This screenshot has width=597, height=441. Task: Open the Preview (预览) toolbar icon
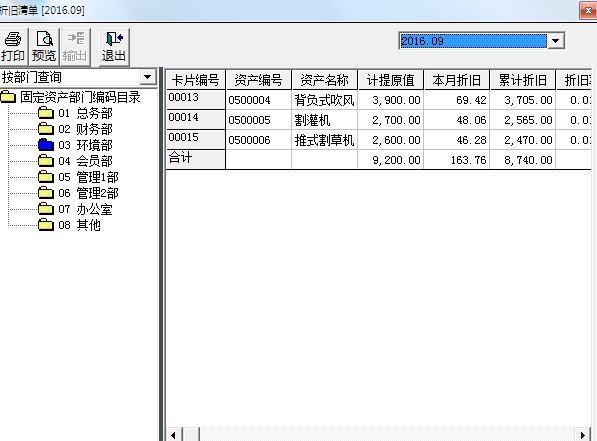click(44, 47)
